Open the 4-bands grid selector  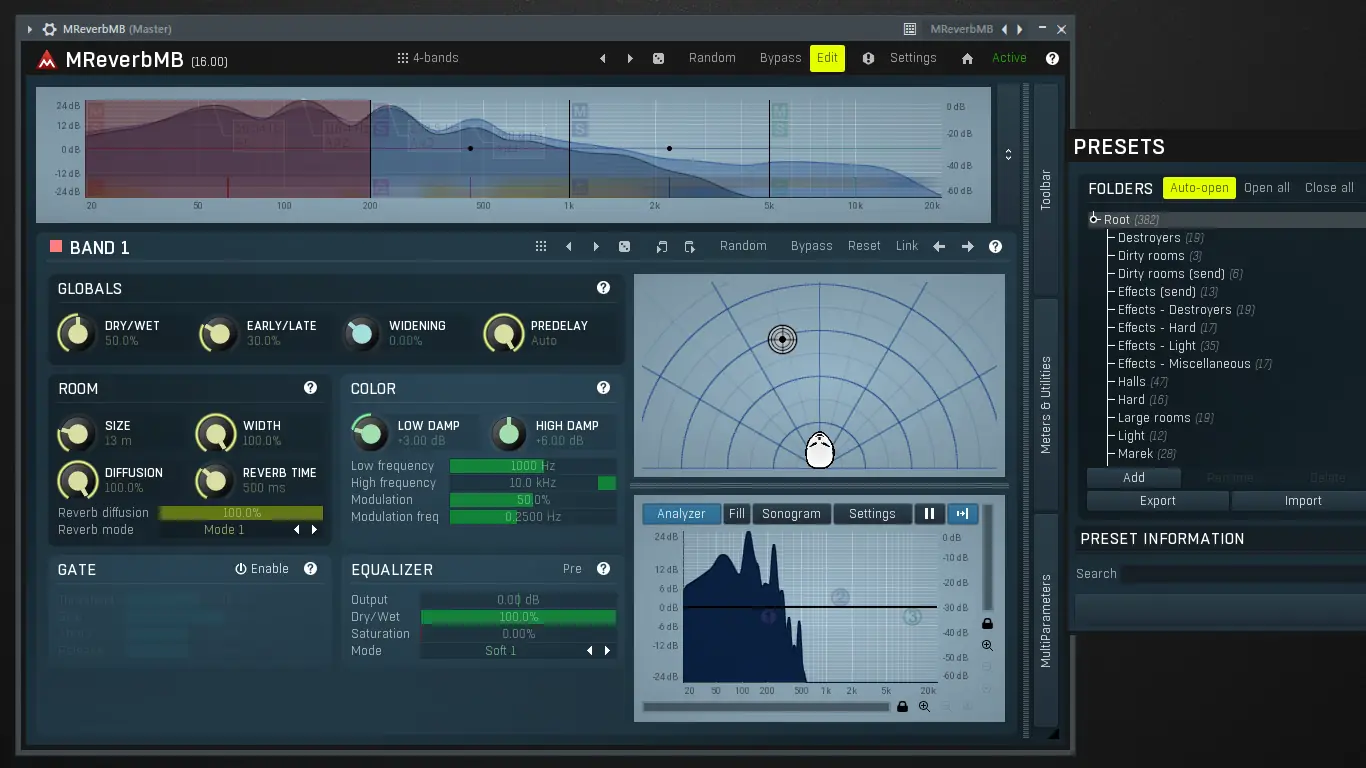pyautogui.click(x=428, y=58)
